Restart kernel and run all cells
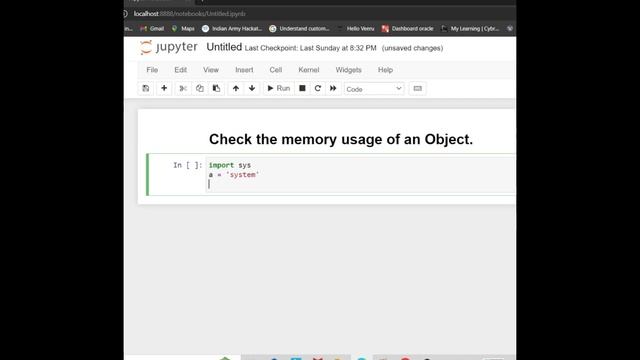The height and width of the screenshot is (360, 640). [333, 89]
